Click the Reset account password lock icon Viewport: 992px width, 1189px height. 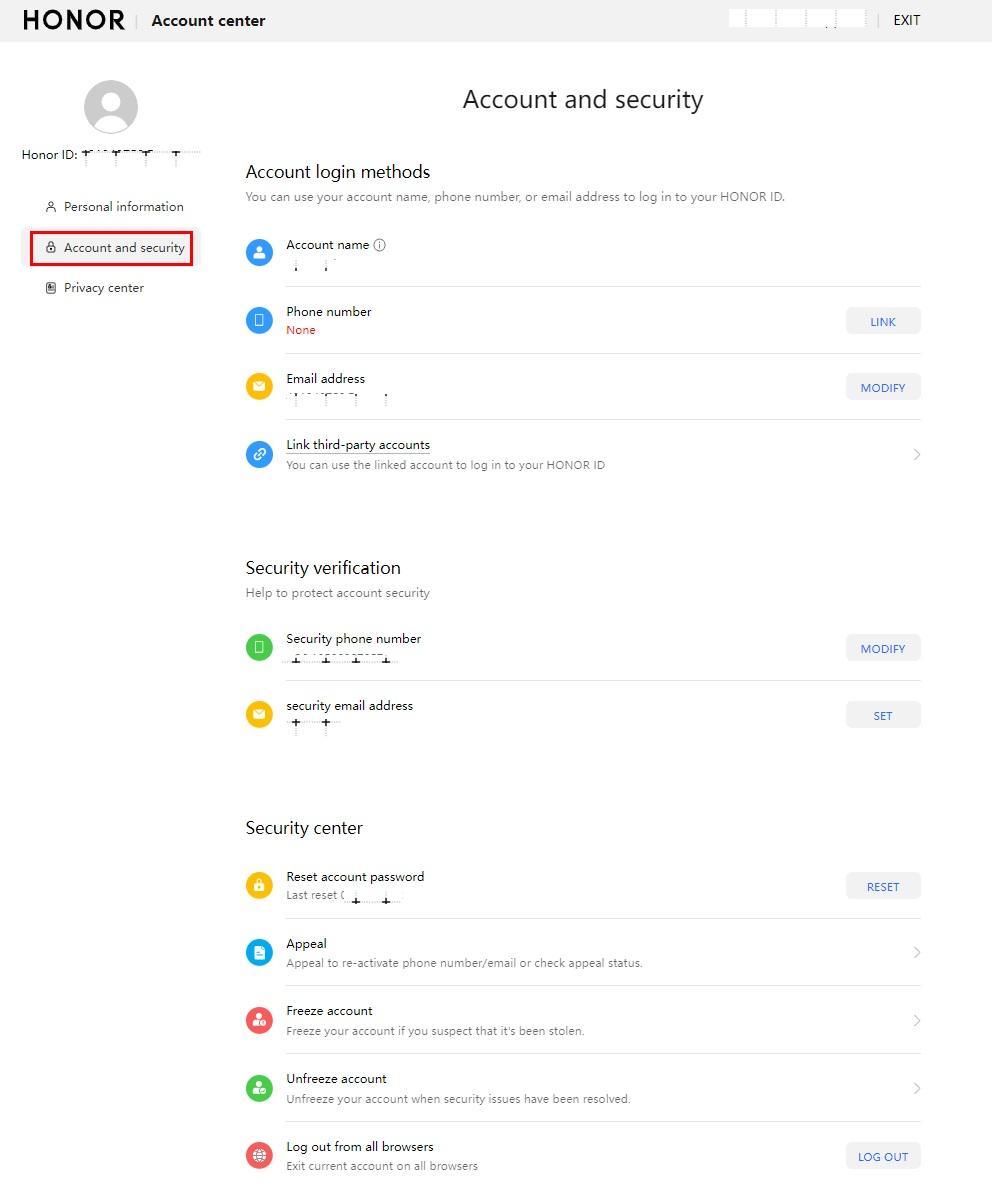(259, 885)
